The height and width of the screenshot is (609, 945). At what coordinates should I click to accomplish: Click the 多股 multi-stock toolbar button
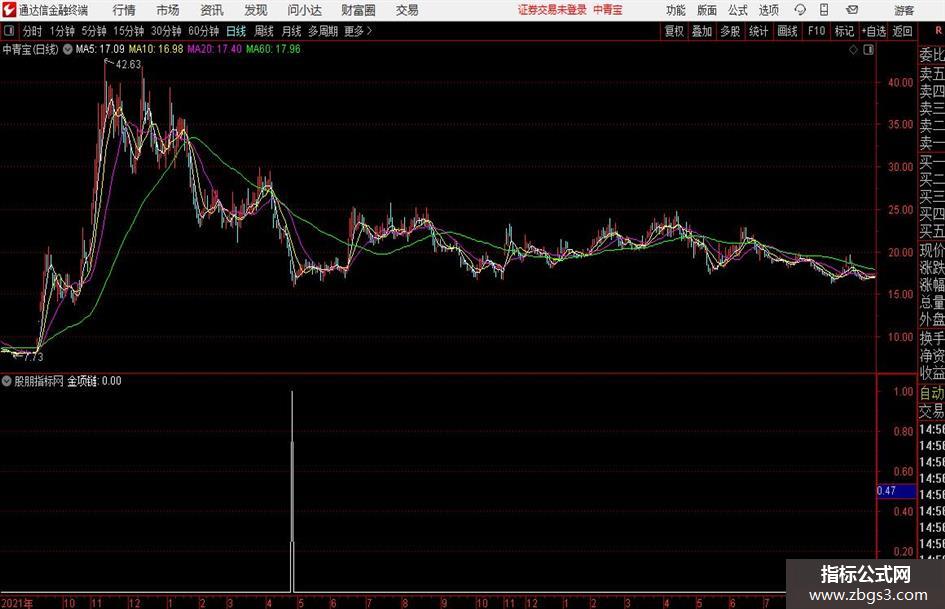click(x=730, y=31)
